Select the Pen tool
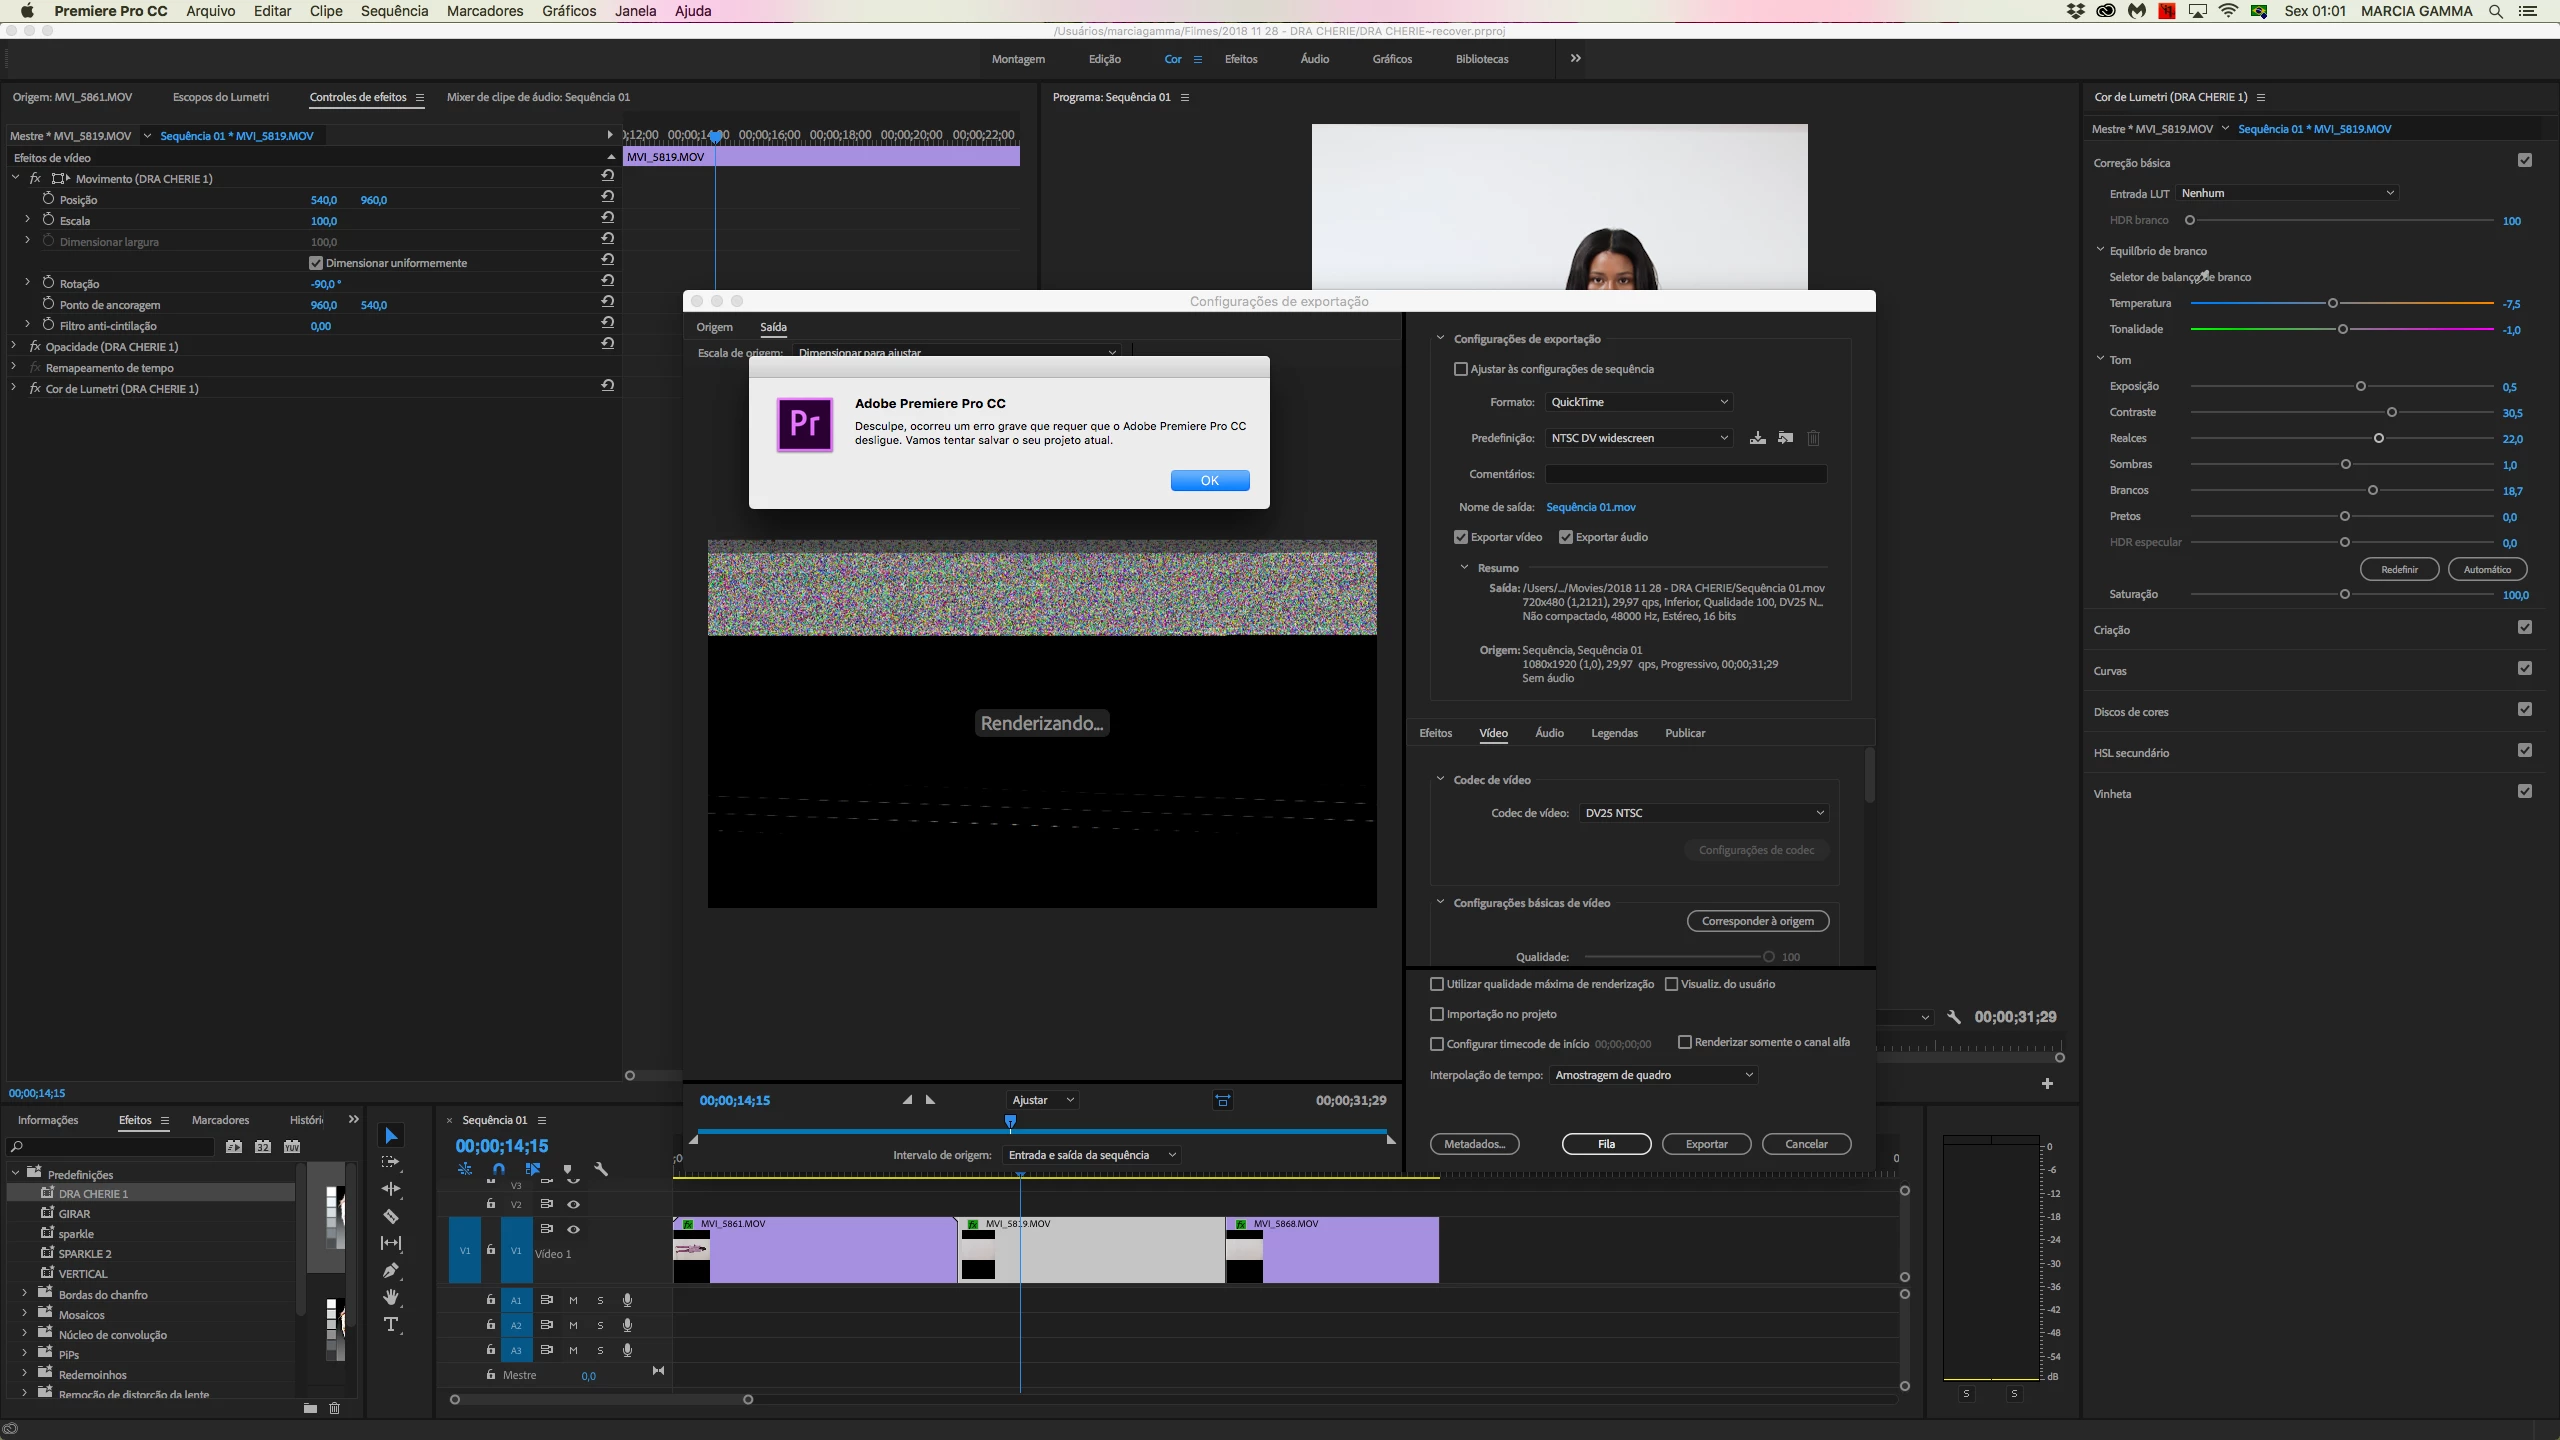 (x=391, y=1270)
